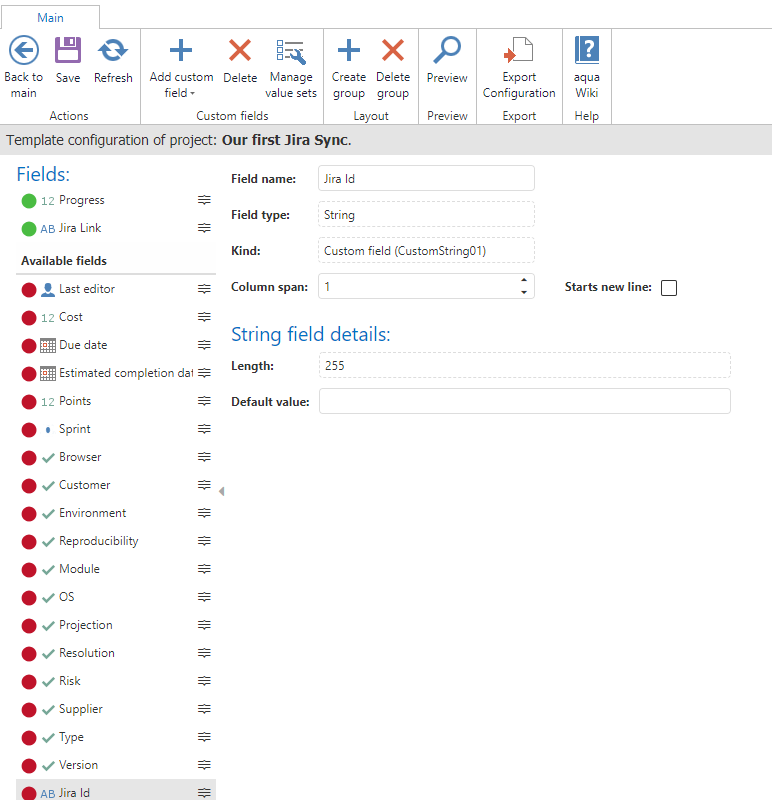Screen dimensions: 772x805
Task: Export the configuration
Action: coord(519,50)
